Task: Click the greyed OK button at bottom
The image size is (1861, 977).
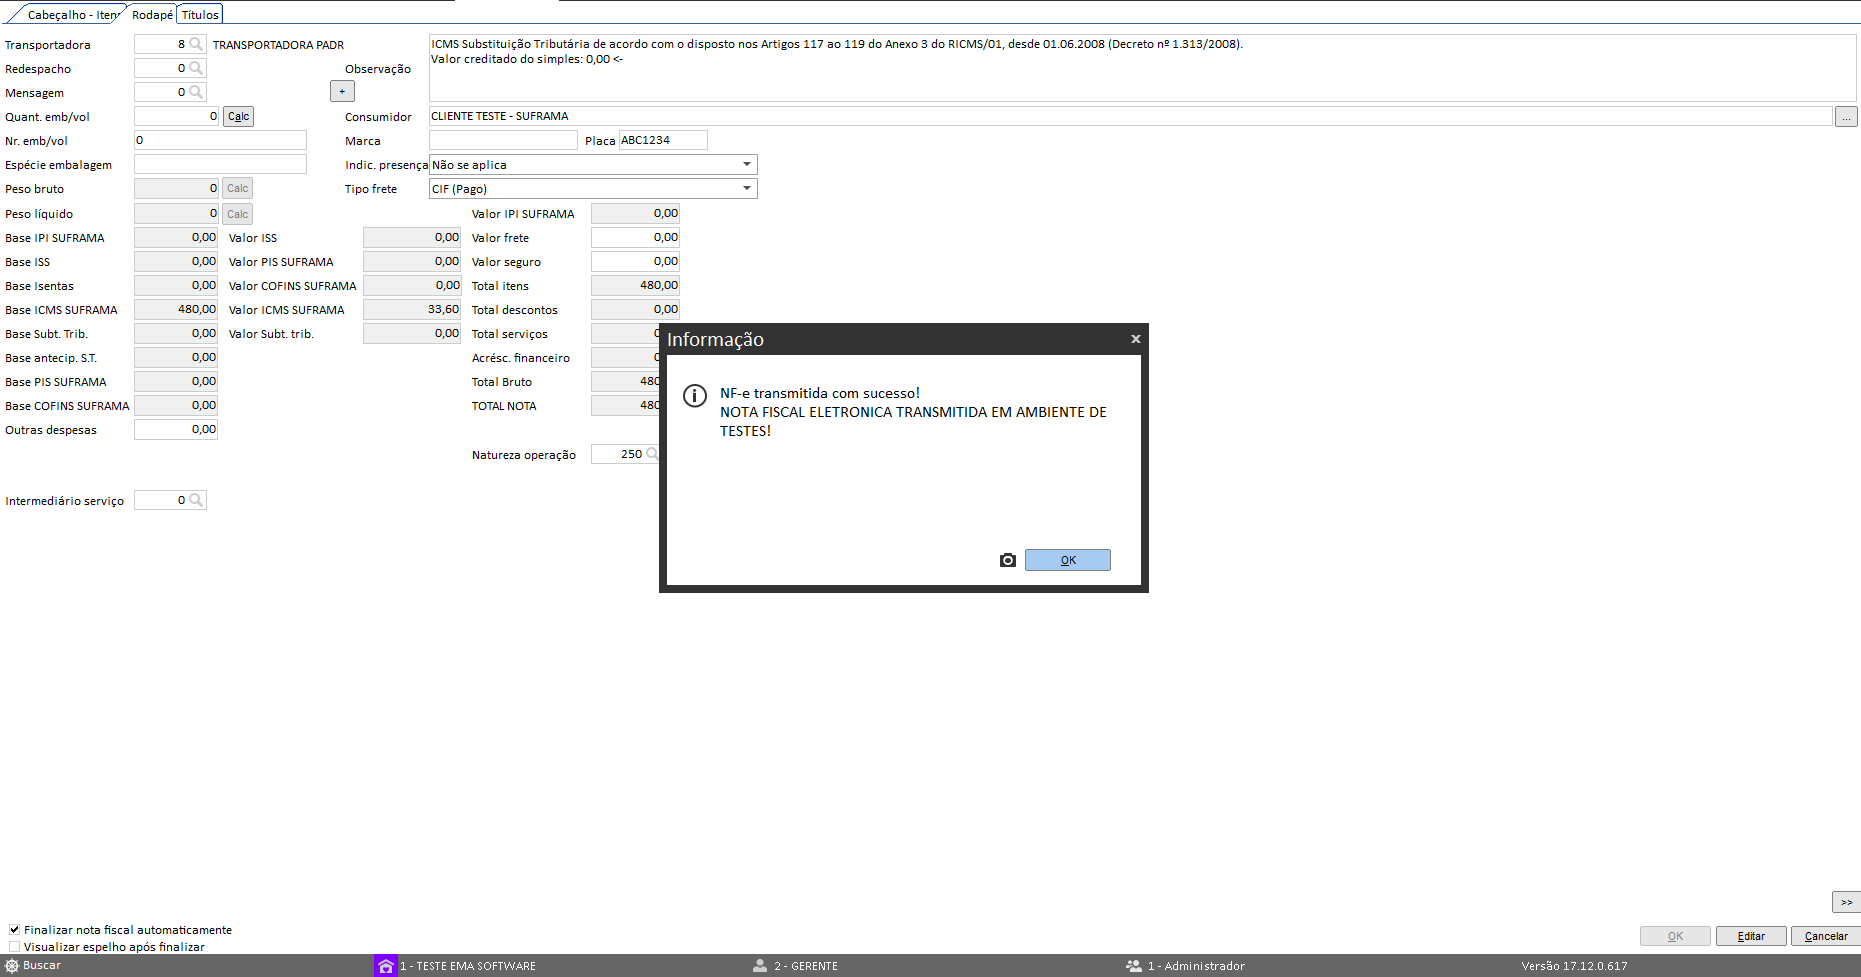Action: tap(1675, 936)
